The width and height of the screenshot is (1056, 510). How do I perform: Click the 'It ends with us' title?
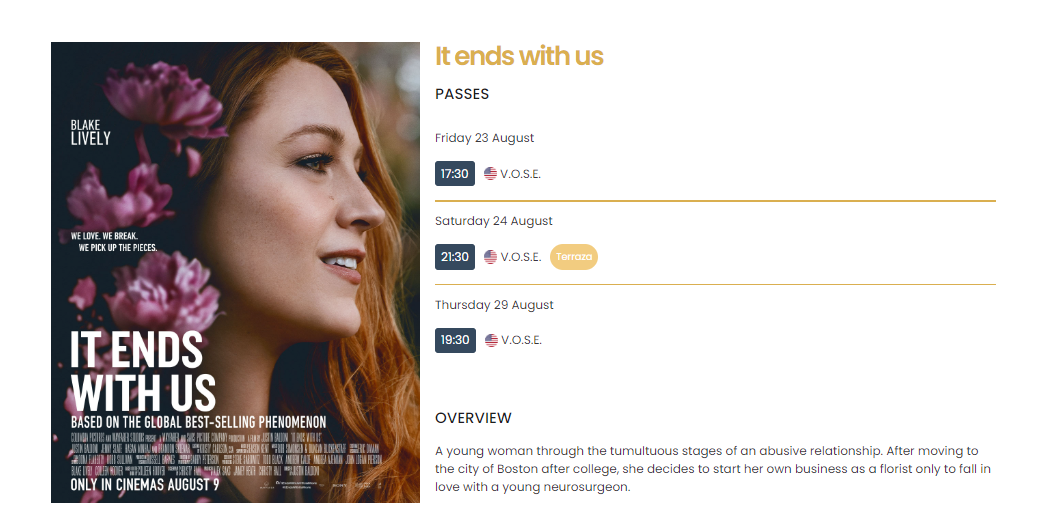pyautogui.click(x=519, y=56)
